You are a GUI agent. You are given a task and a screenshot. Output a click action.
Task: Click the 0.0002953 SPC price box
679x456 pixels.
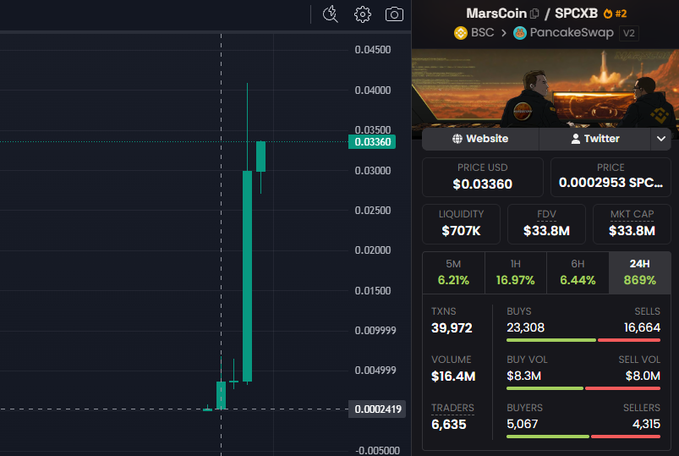611,177
